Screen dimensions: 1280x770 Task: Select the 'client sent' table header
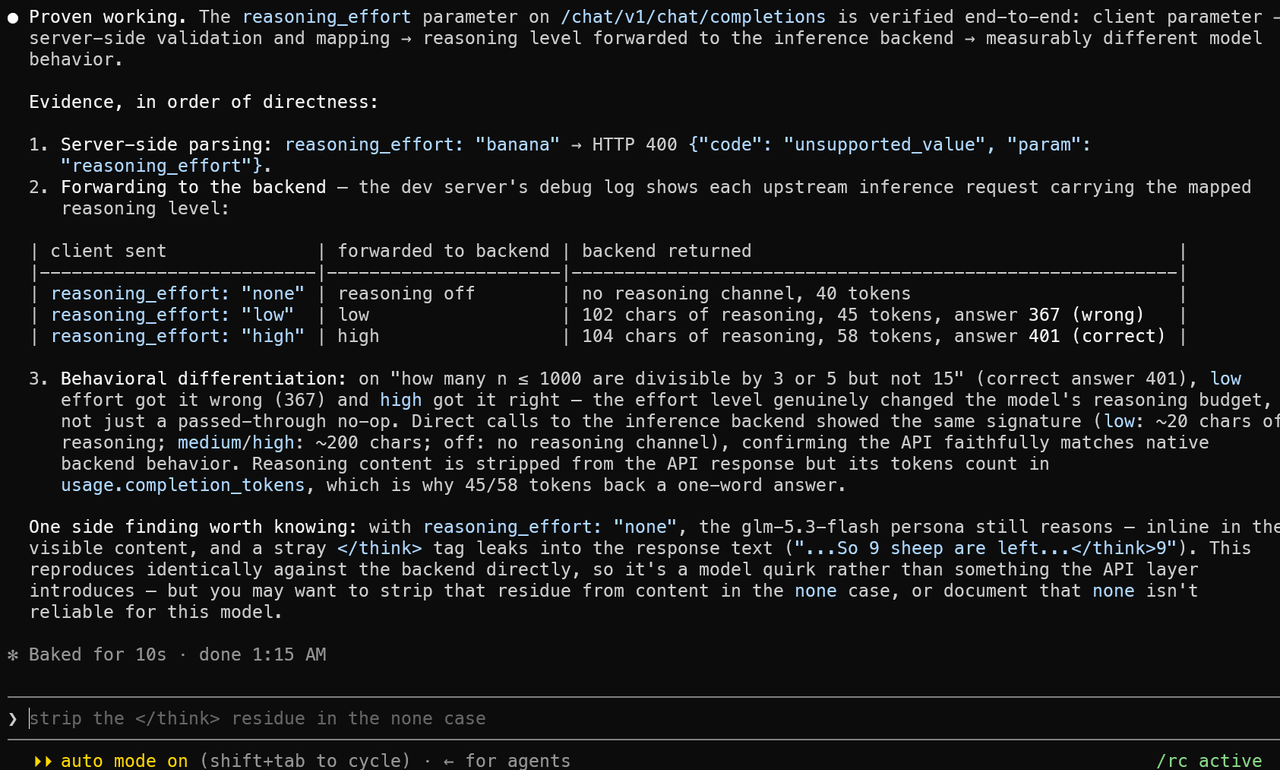click(109, 251)
